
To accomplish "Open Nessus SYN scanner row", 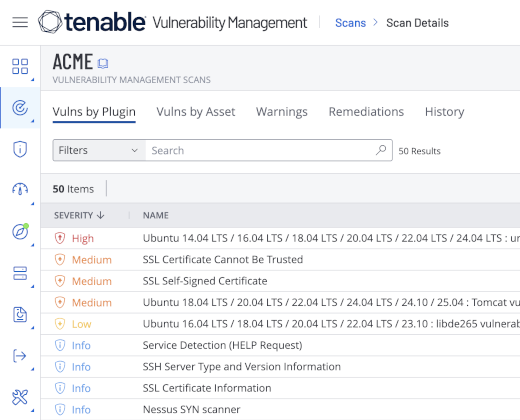I will pyautogui.click(x=280, y=409).
